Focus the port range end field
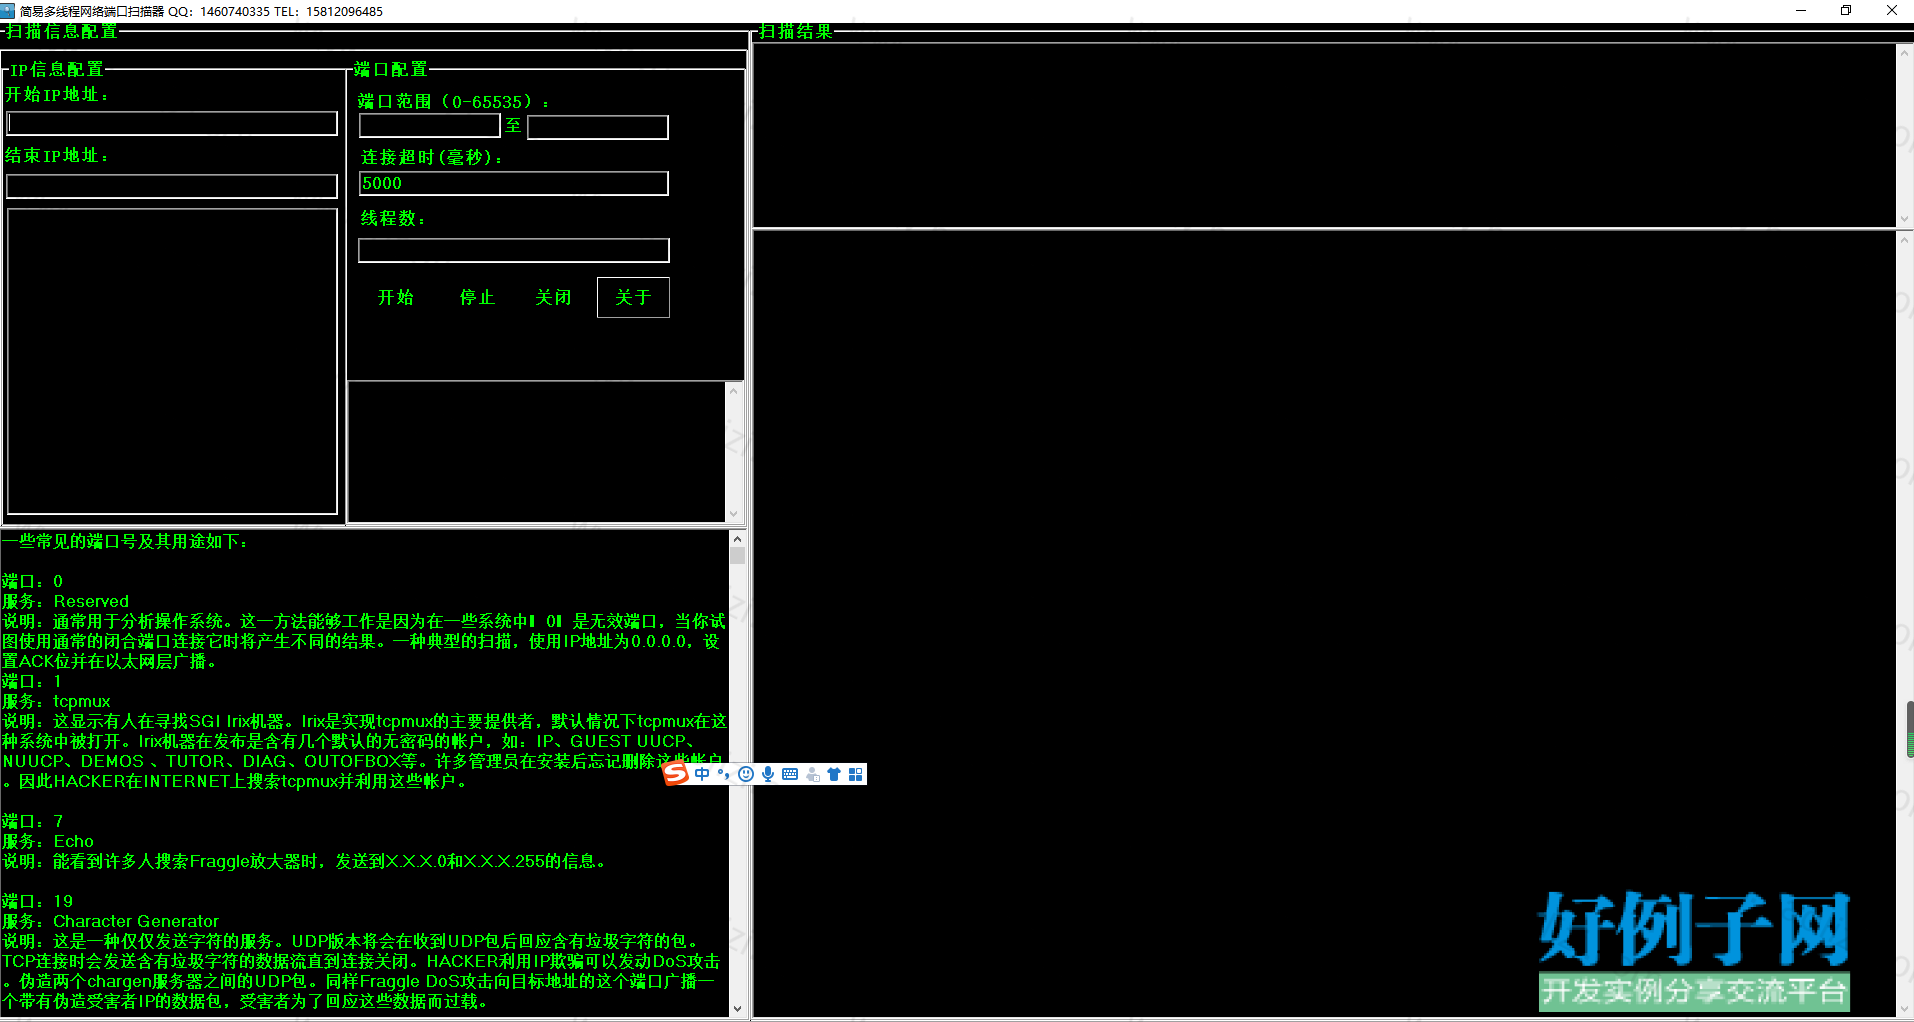The height and width of the screenshot is (1022, 1914). point(598,127)
